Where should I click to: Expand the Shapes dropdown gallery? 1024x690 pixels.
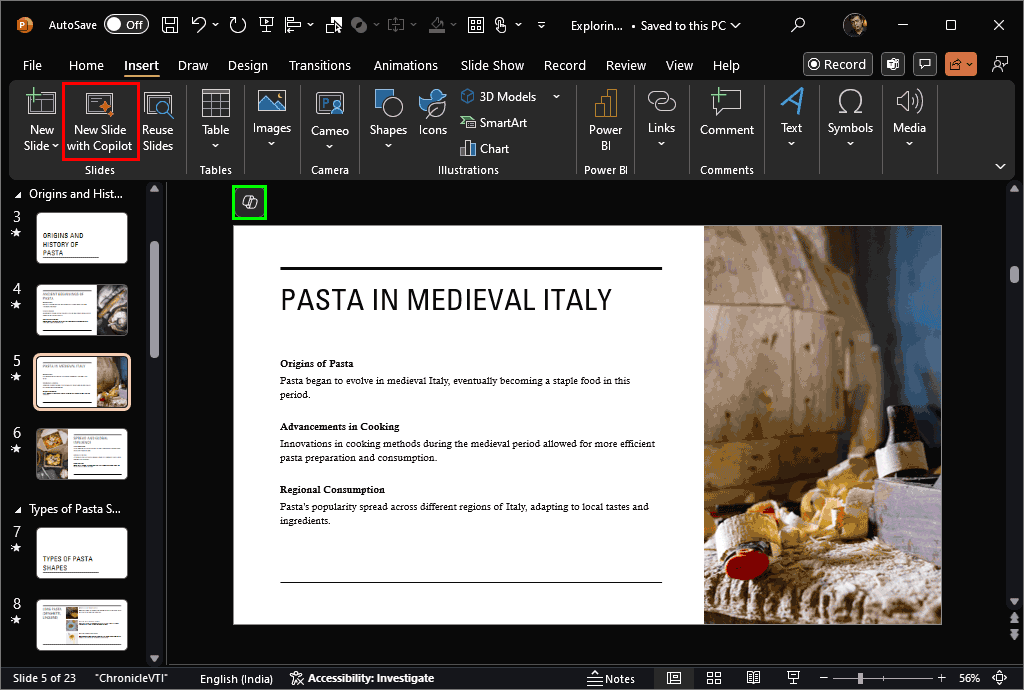tap(388, 146)
